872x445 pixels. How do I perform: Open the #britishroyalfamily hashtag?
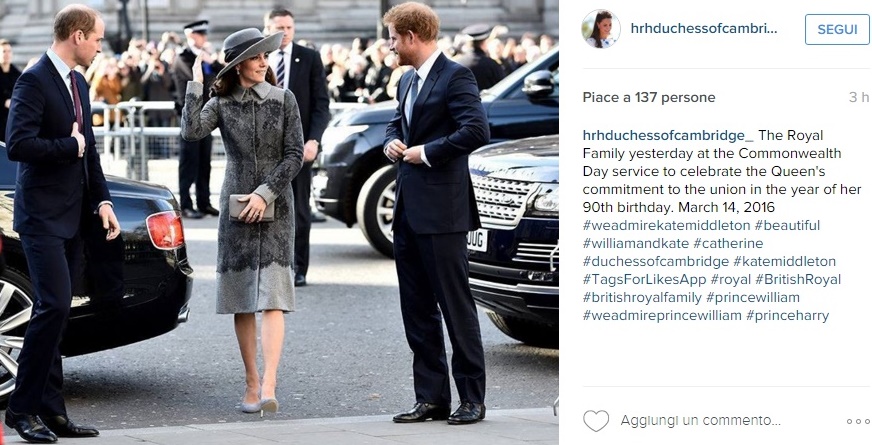point(642,298)
